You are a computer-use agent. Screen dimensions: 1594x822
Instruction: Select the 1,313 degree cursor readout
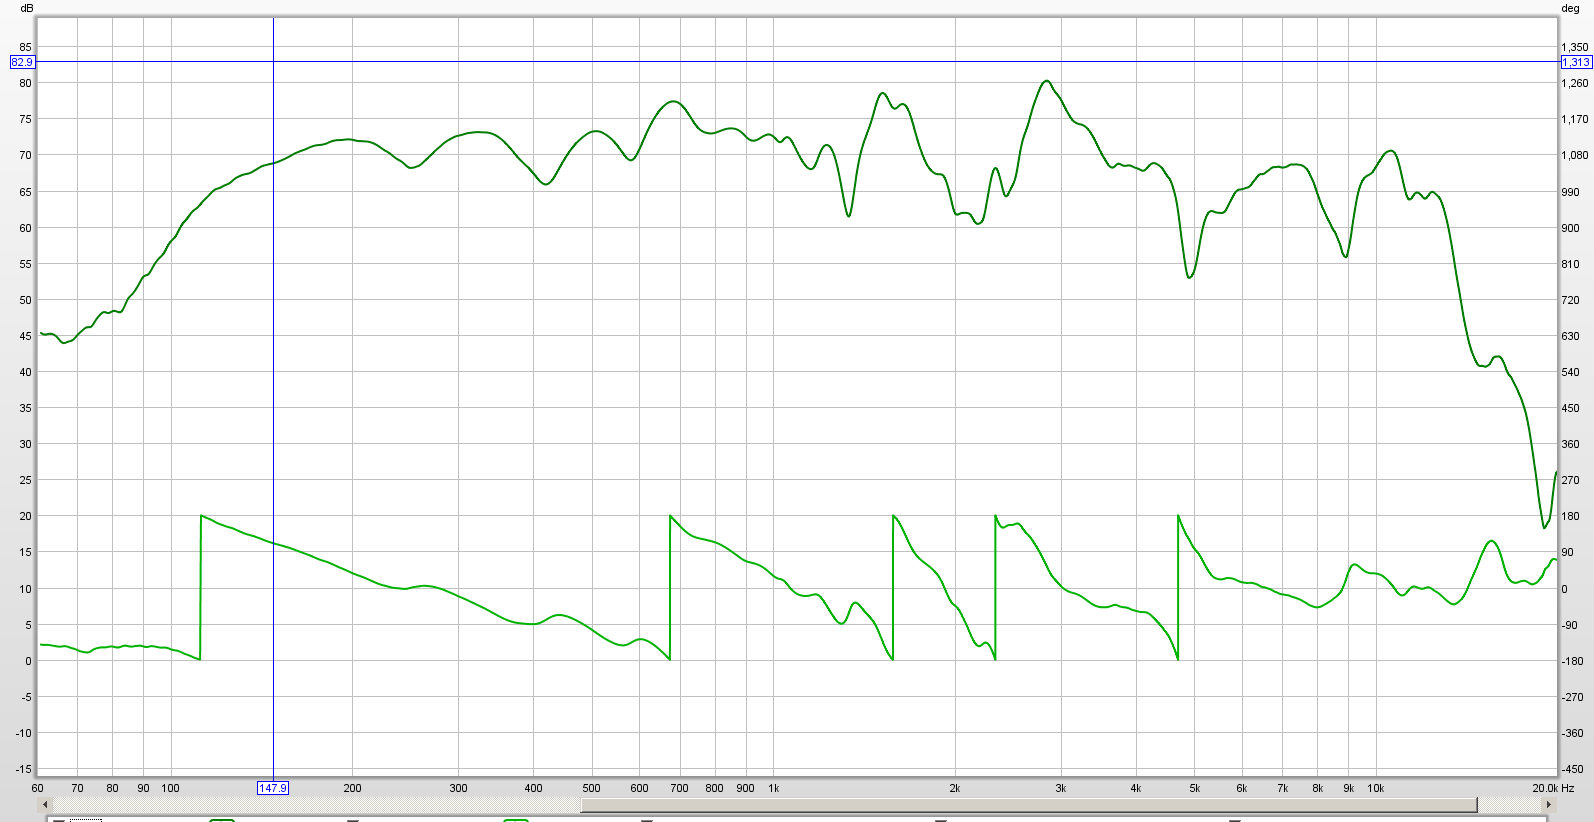point(1576,62)
